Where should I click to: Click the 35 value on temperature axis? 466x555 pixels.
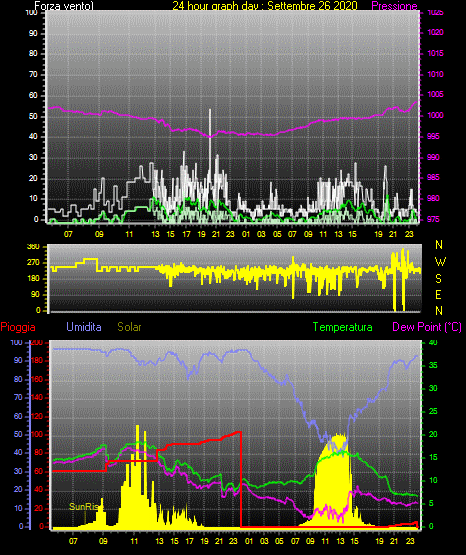[x=433, y=365]
